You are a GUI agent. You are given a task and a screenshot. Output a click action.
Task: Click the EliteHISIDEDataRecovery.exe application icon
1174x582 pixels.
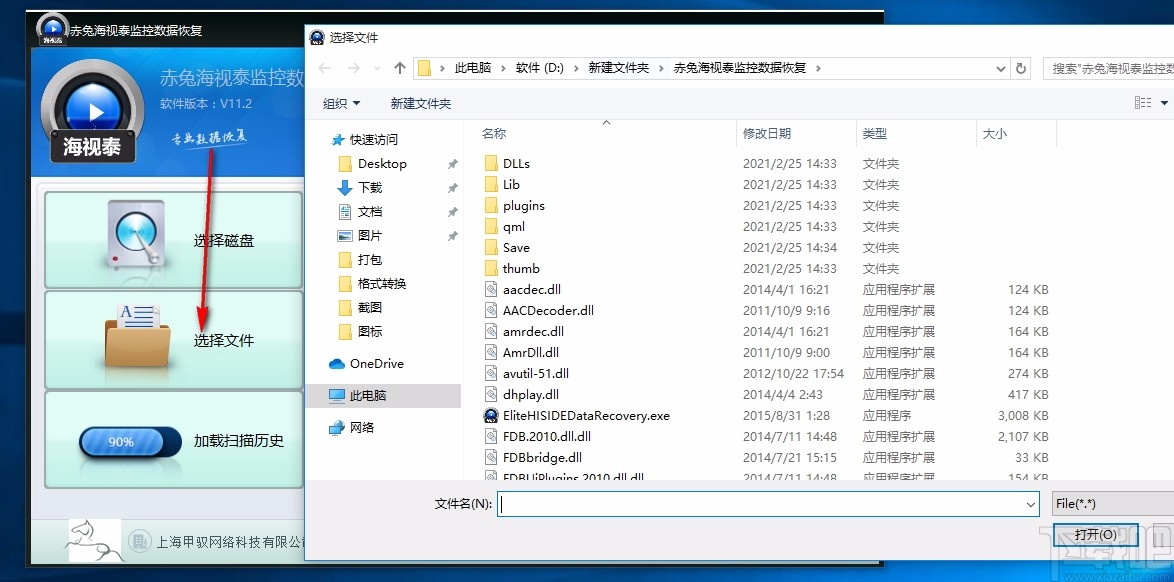(x=491, y=415)
